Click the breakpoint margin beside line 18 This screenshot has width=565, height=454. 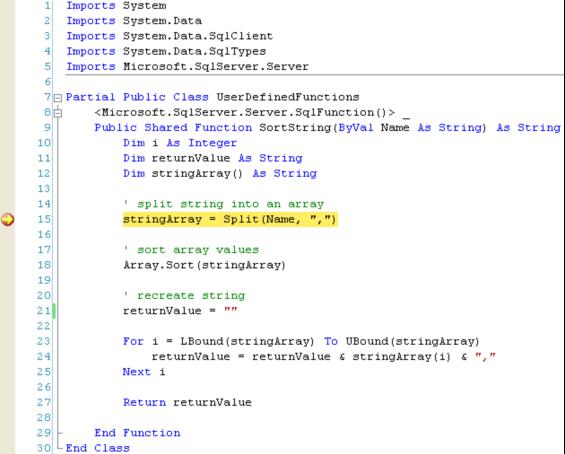click(8, 265)
